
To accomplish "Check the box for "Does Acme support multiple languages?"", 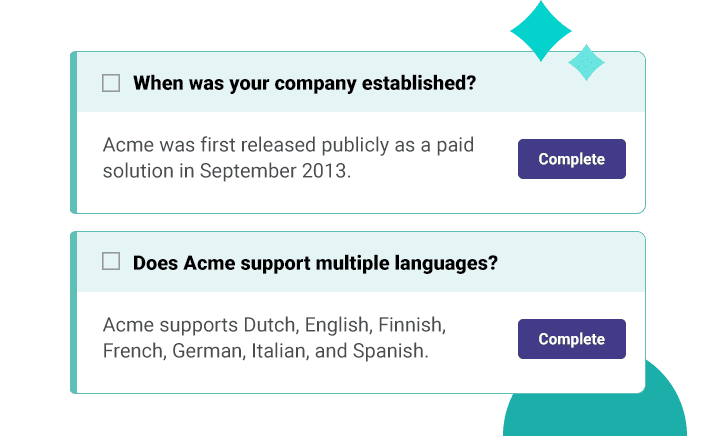I will click(x=111, y=262).
